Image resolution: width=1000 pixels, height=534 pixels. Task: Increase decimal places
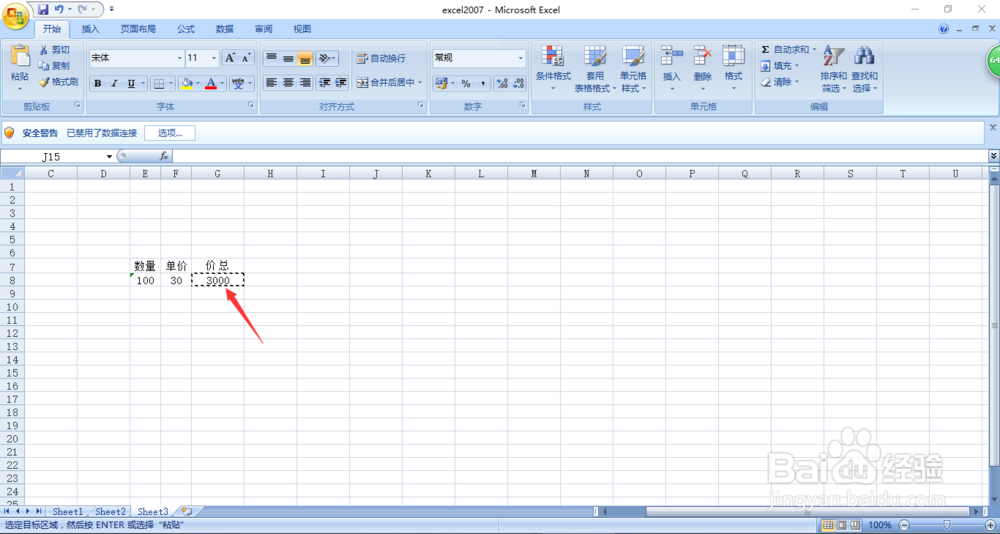502,84
